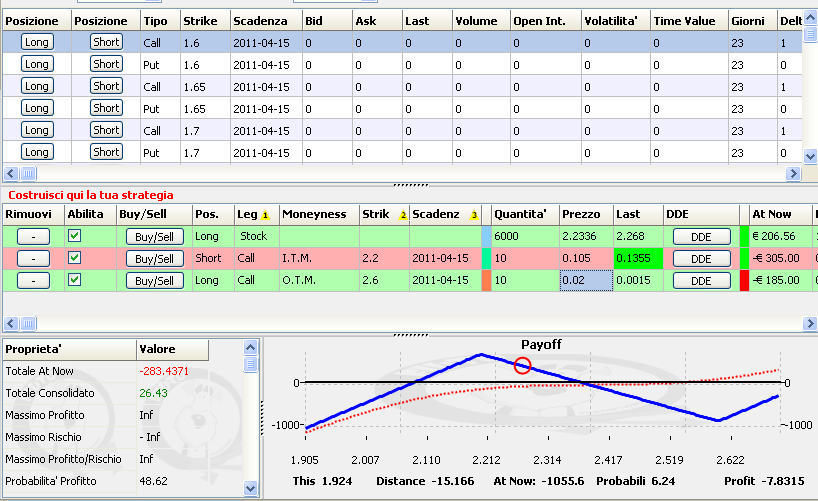The image size is (818, 501).
Task: Click orange color cell of Long Call row
Action: point(486,280)
